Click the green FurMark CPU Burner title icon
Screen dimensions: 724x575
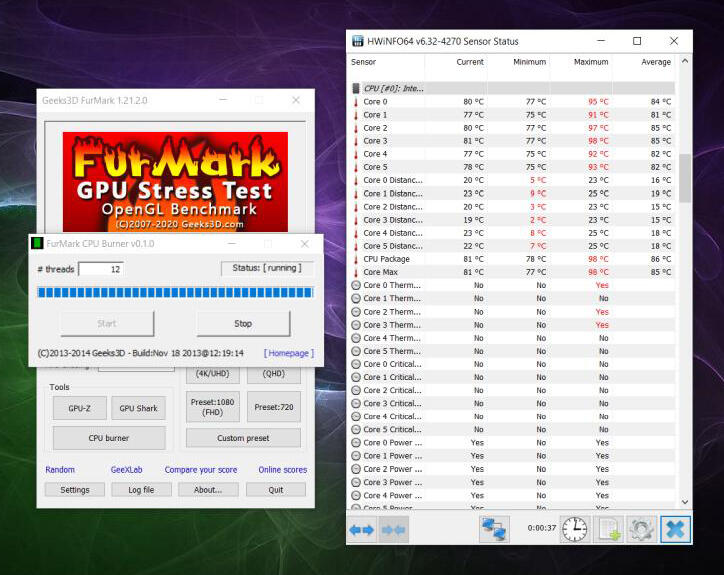(37, 243)
